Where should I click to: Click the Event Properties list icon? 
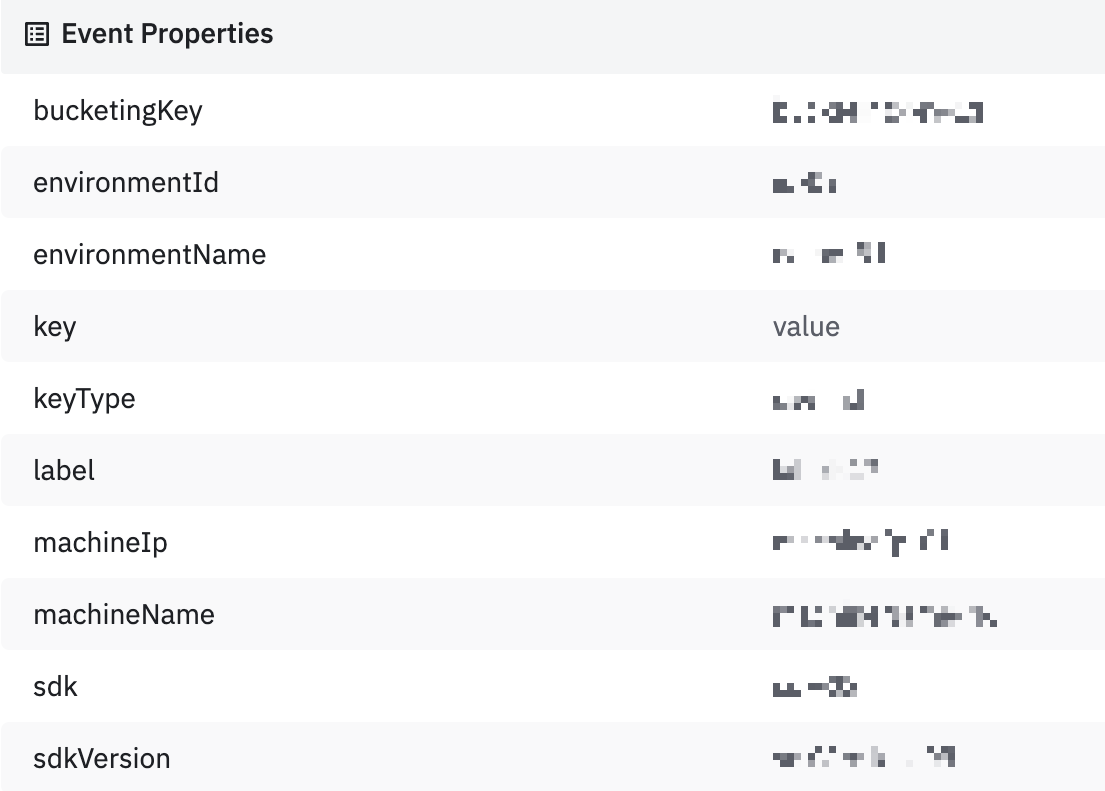click(36, 35)
